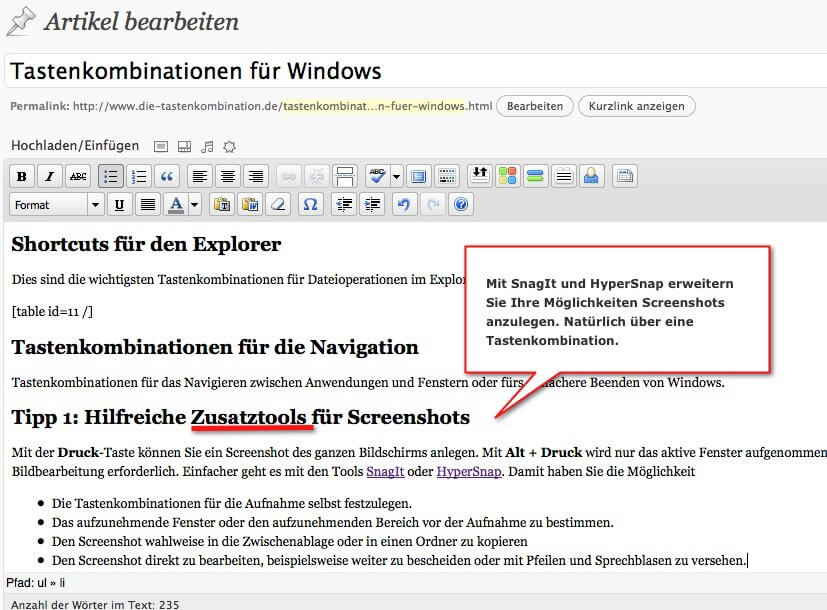This screenshot has width=827, height=610.
Task: Open the Format dropdown
Action: pyautogui.click(x=56, y=205)
